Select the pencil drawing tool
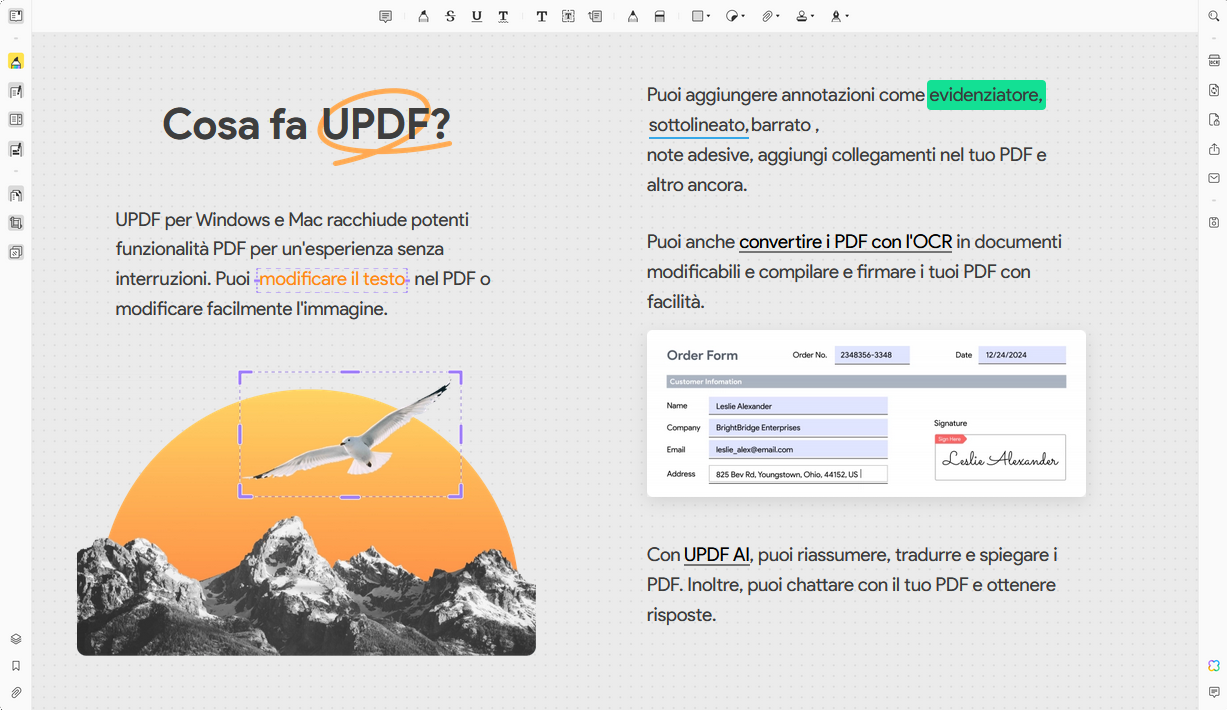 pos(633,16)
